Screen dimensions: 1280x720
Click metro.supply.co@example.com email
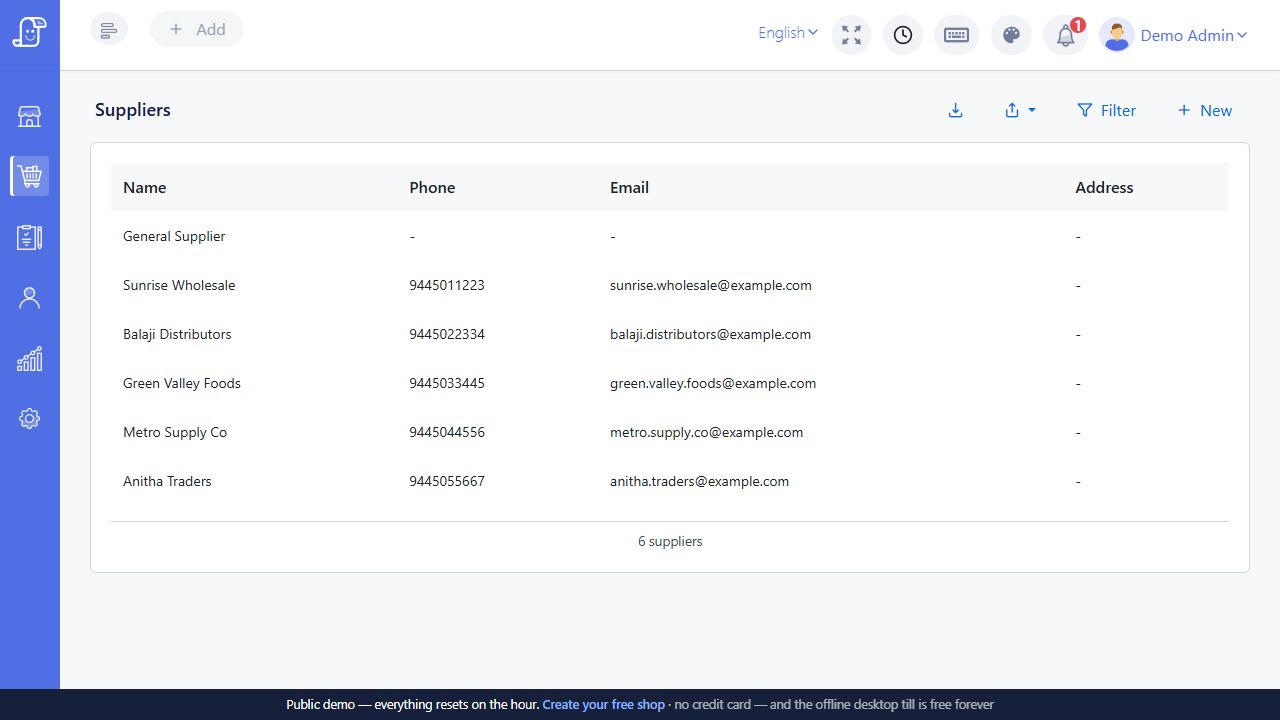pos(707,432)
